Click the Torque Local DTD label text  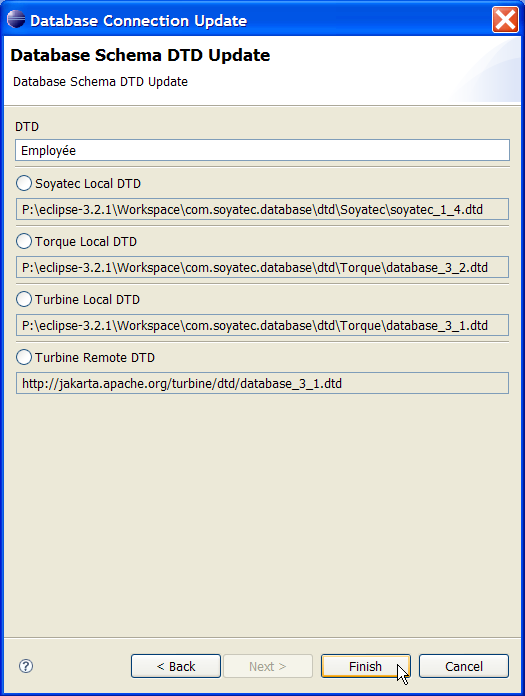coord(86,241)
